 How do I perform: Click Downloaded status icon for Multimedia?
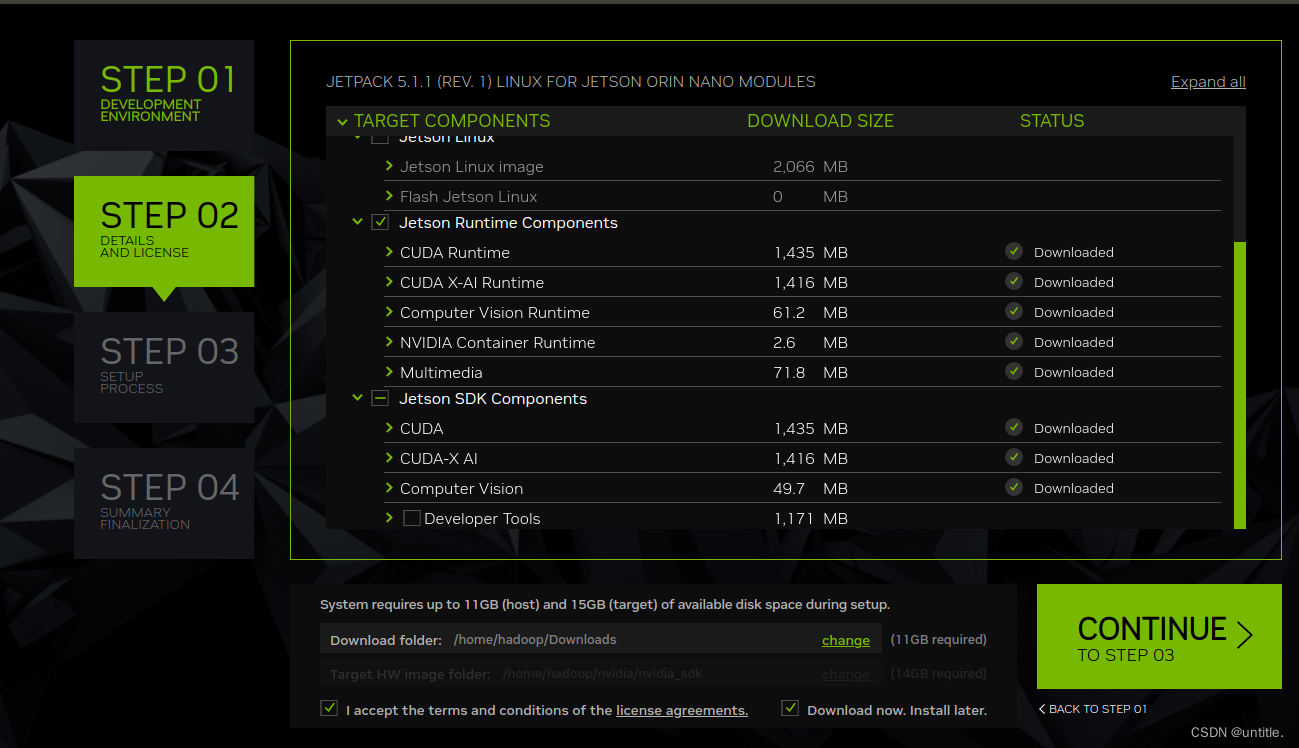tap(1014, 372)
